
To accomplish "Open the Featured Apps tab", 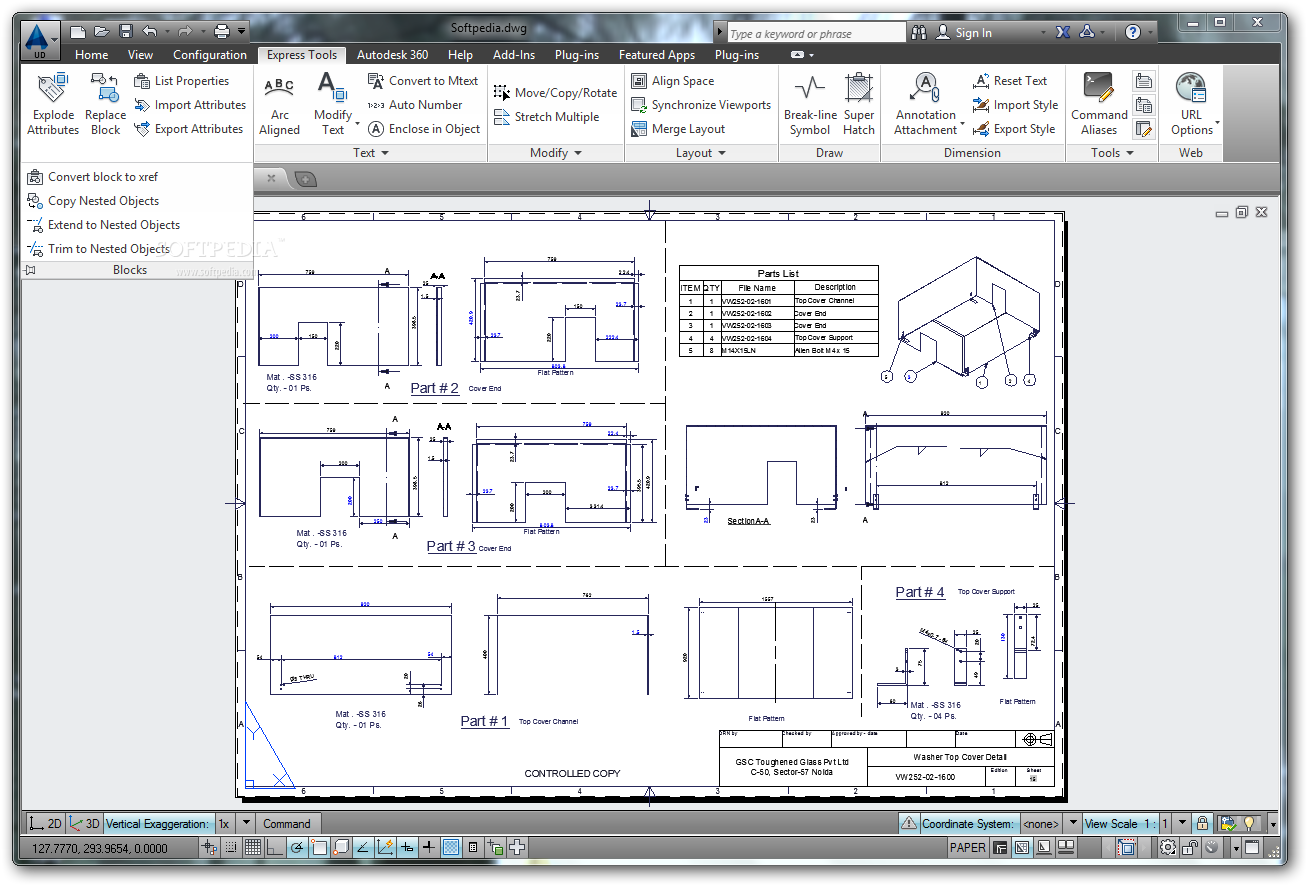I will [657, 55].
